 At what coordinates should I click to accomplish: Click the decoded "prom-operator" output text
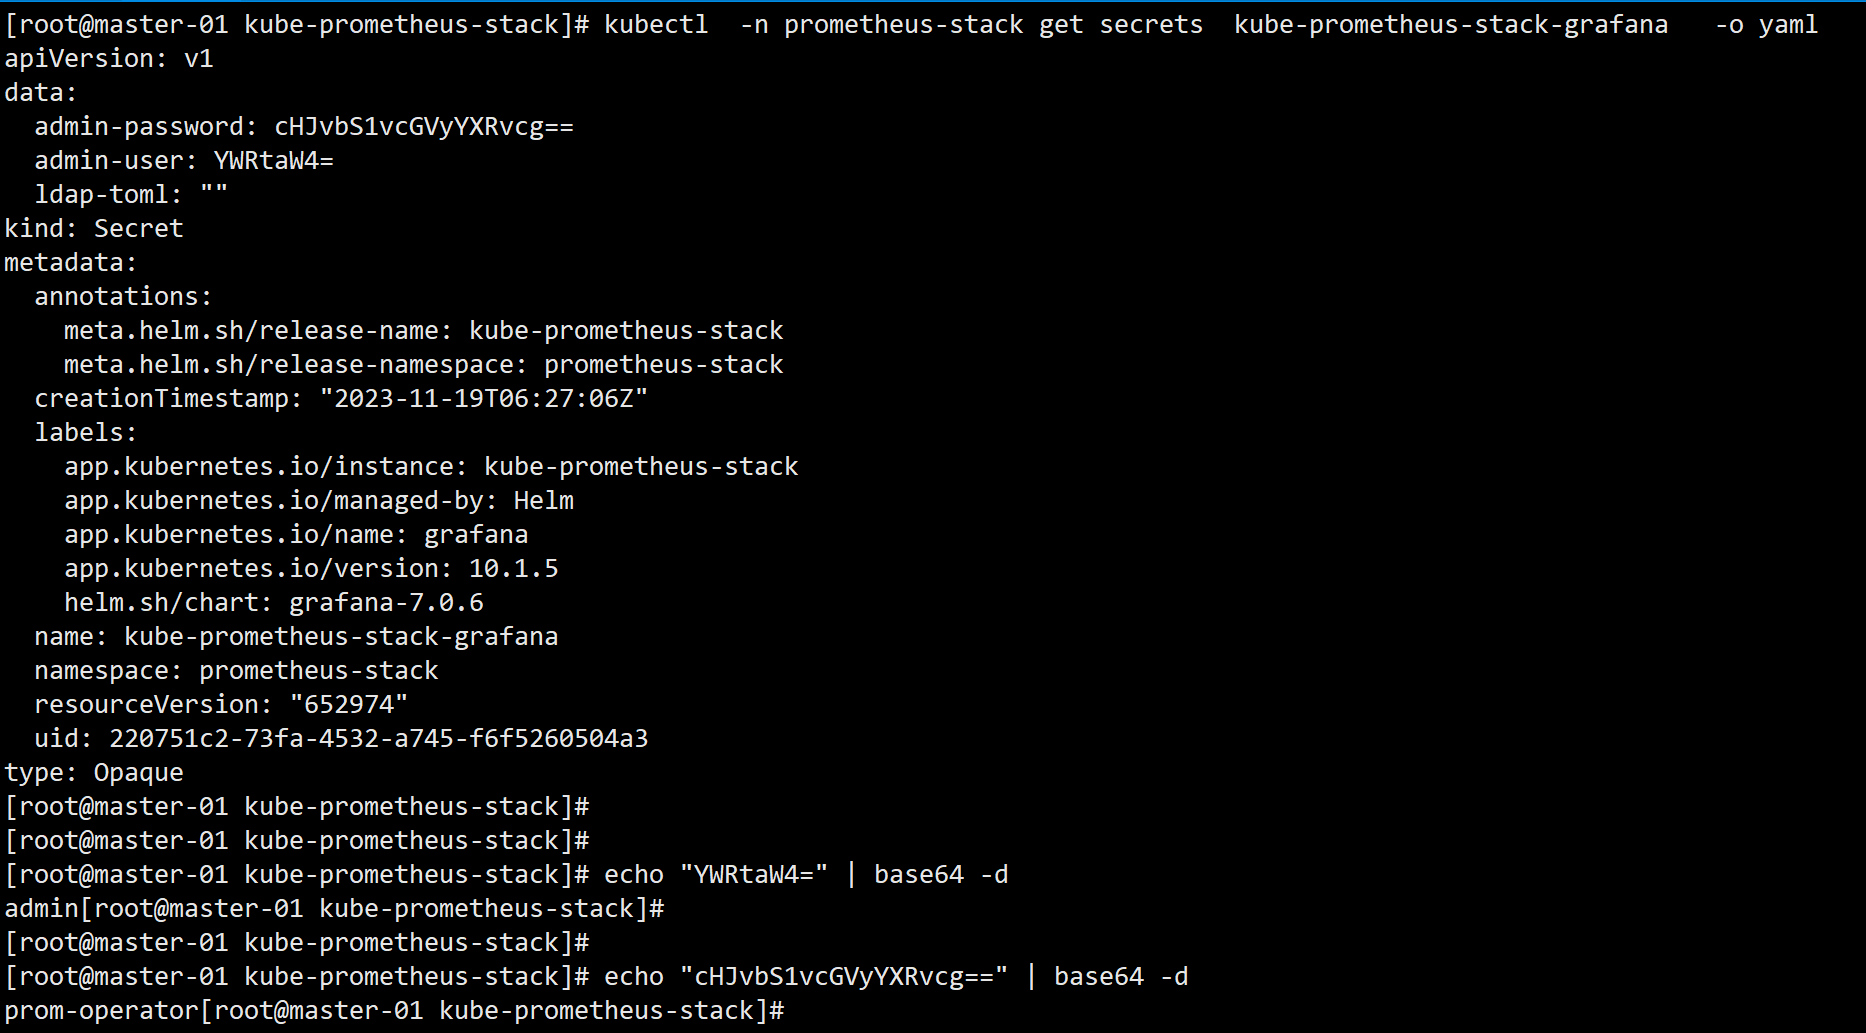tap(101, 1011)
